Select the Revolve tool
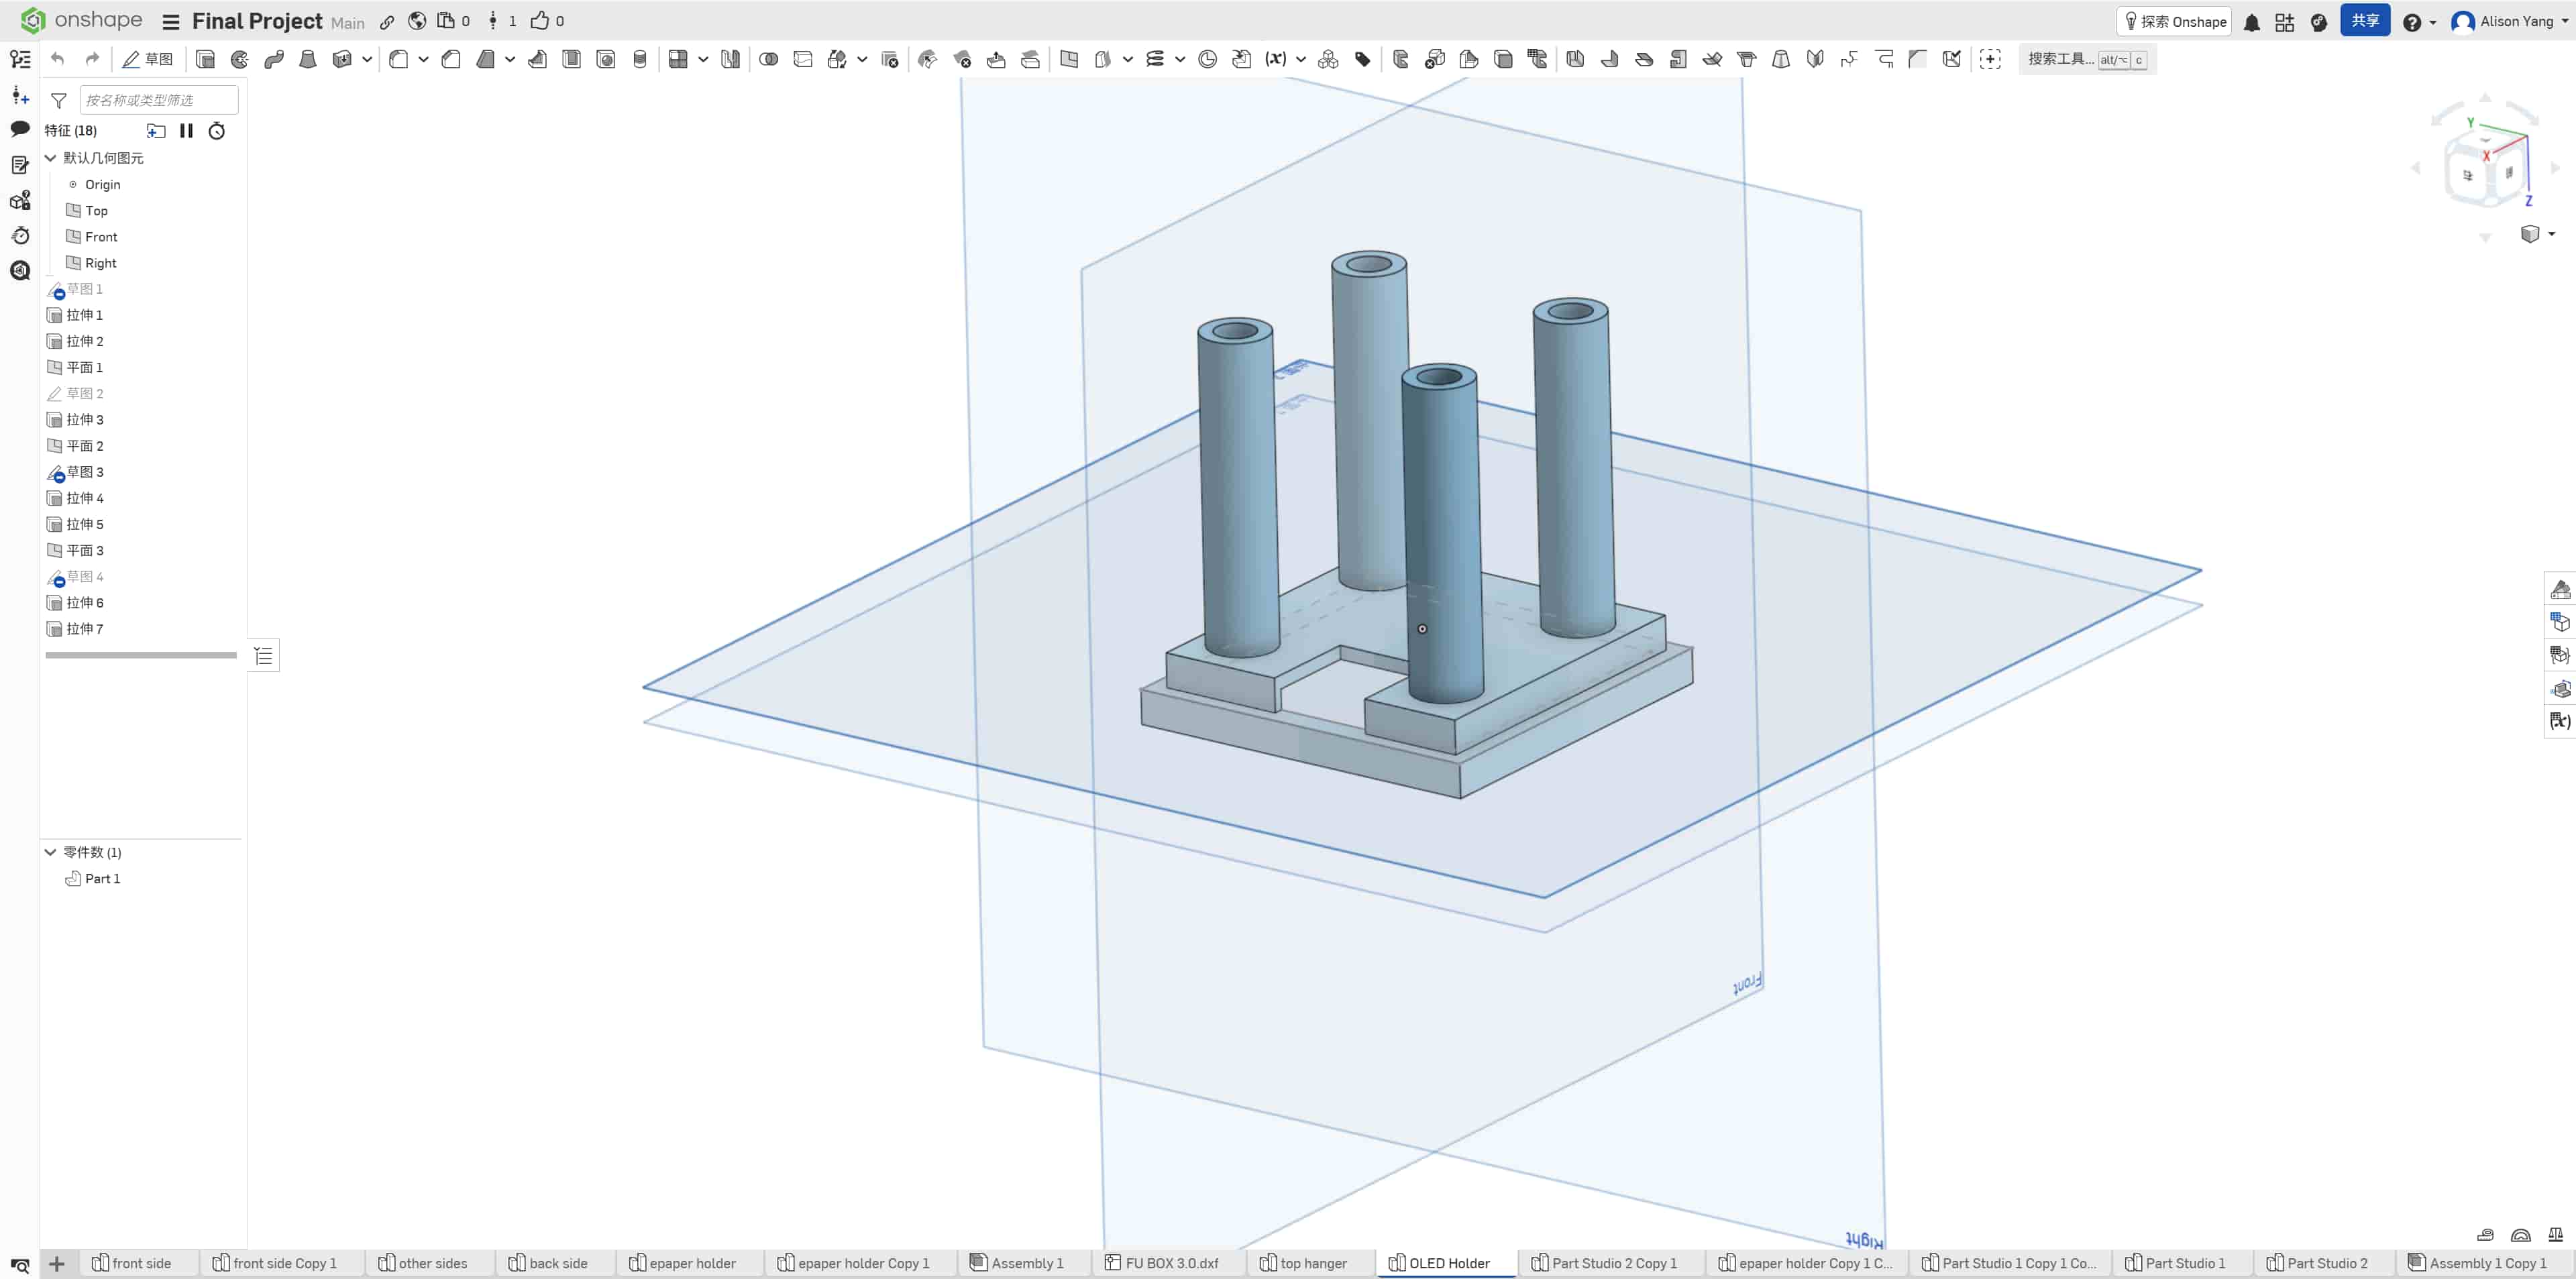The width and height of the screenshot is (2576, 1279). point(240,59)
